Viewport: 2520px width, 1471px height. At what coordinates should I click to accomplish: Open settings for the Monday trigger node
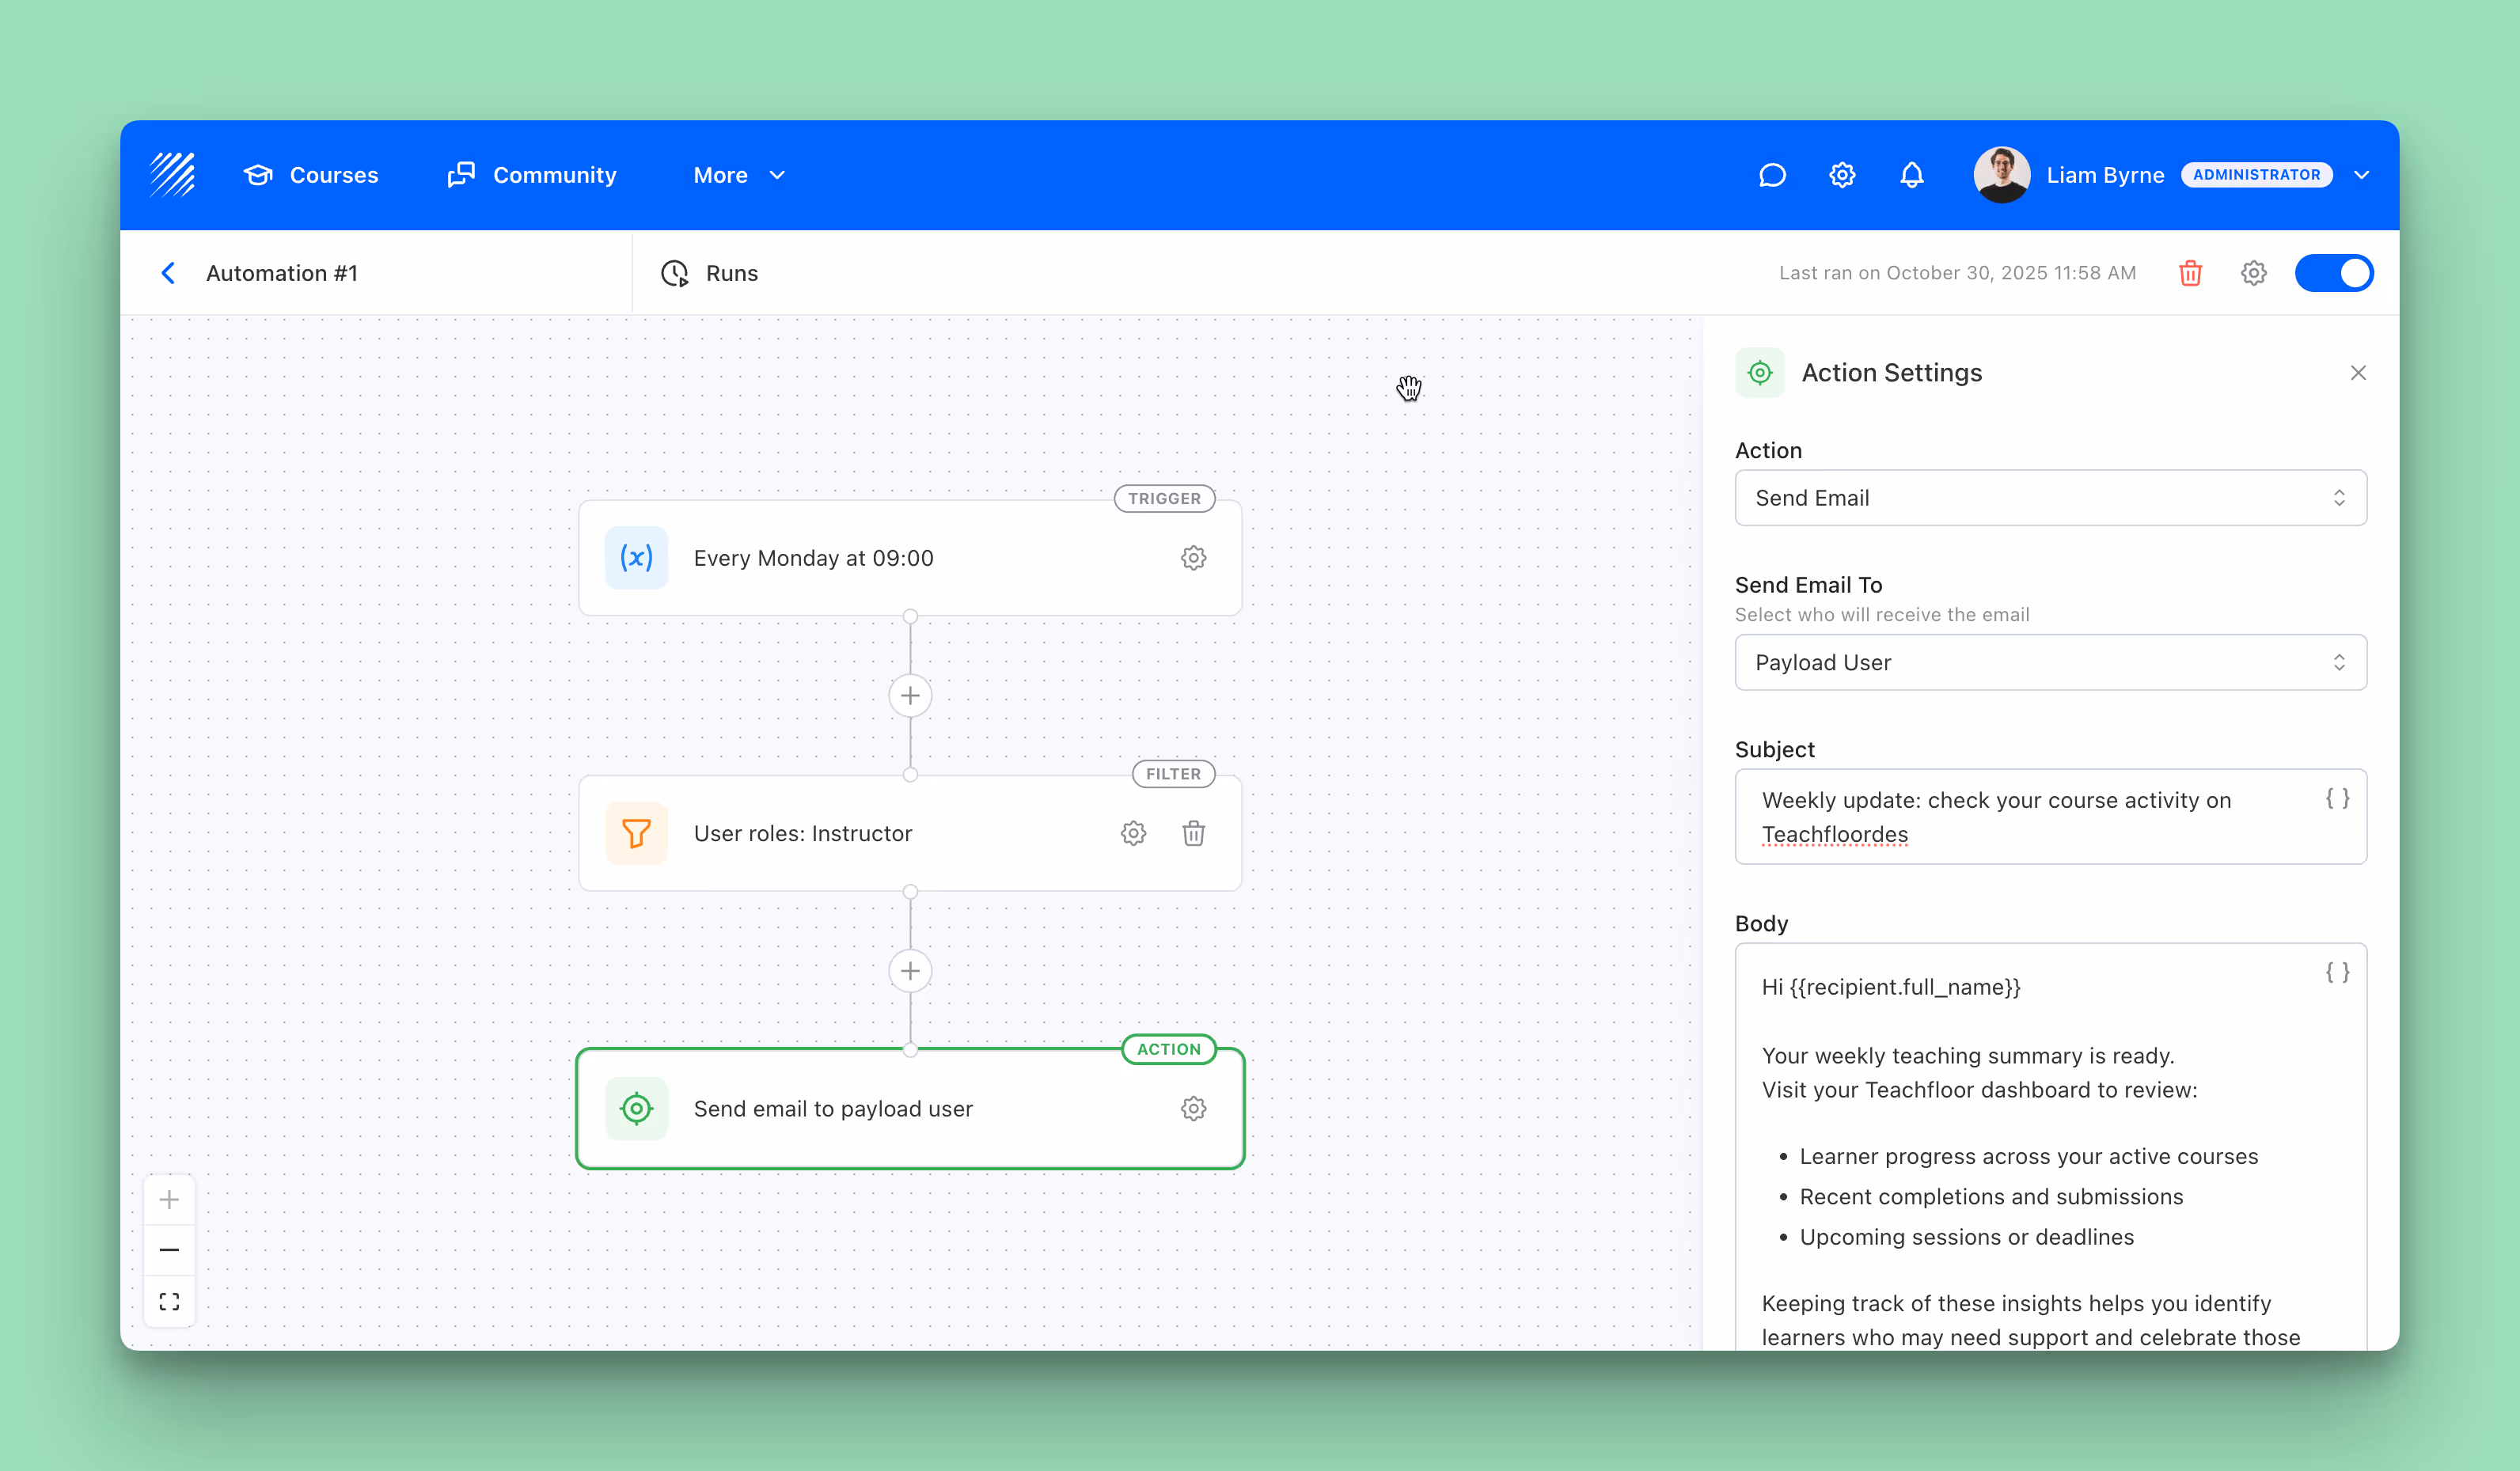[x=1194, y=558]
